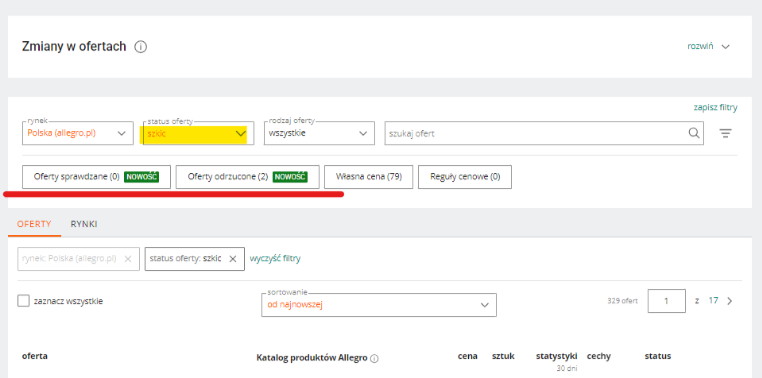The image size is (762, 378).
Task: Click the page number input showing 1
Action: pos(667,301)
